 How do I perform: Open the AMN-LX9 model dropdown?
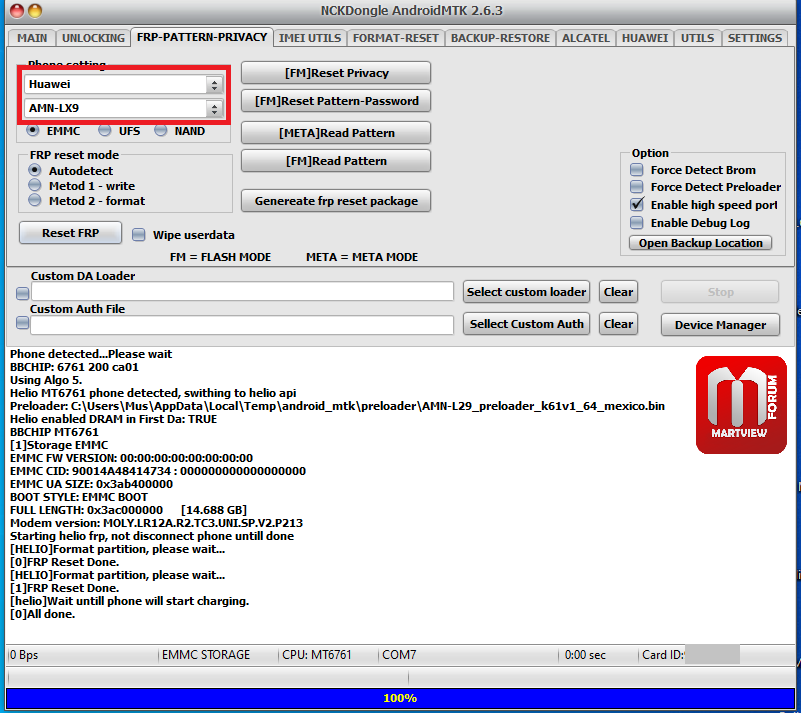[123, 108]
